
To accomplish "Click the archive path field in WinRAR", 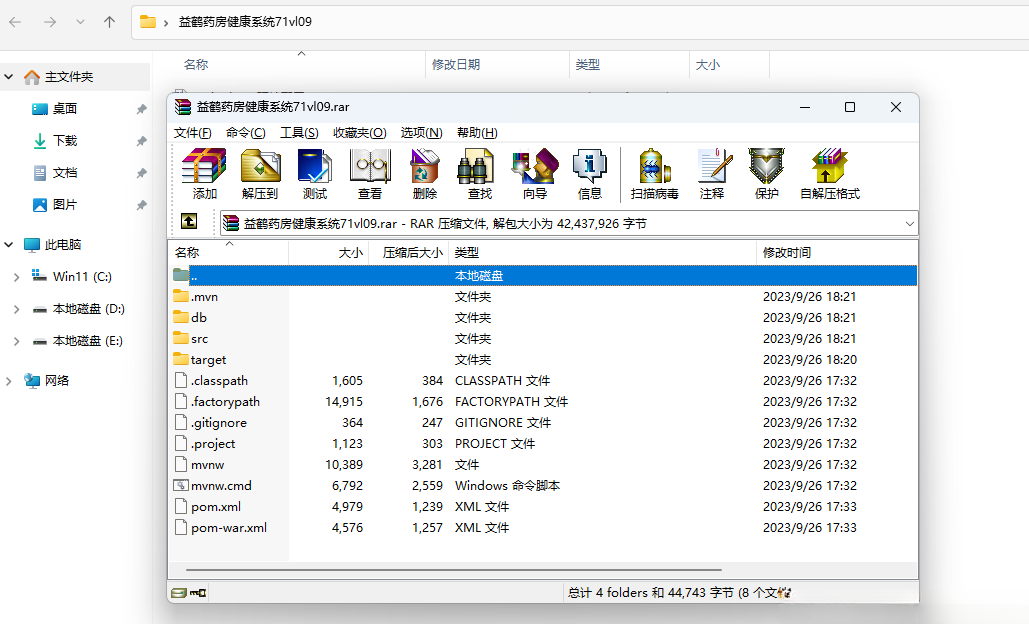I will (x=568, y=224).
